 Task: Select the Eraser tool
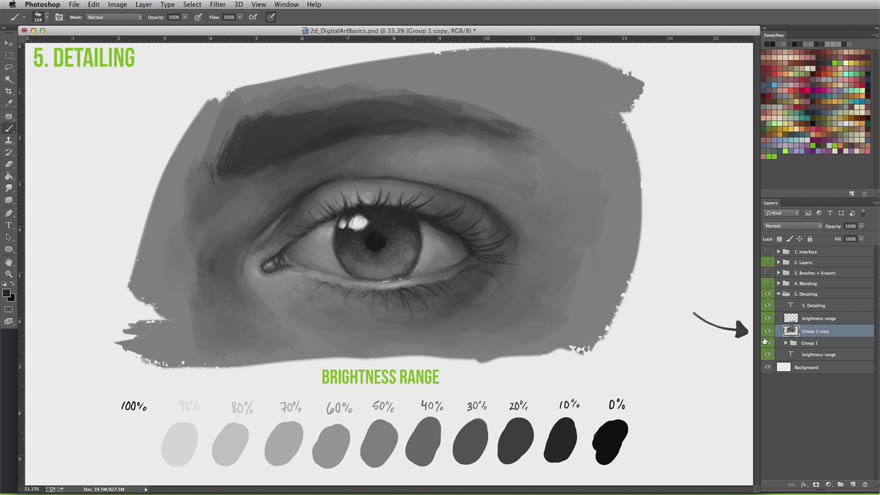(x=8, y=164)
